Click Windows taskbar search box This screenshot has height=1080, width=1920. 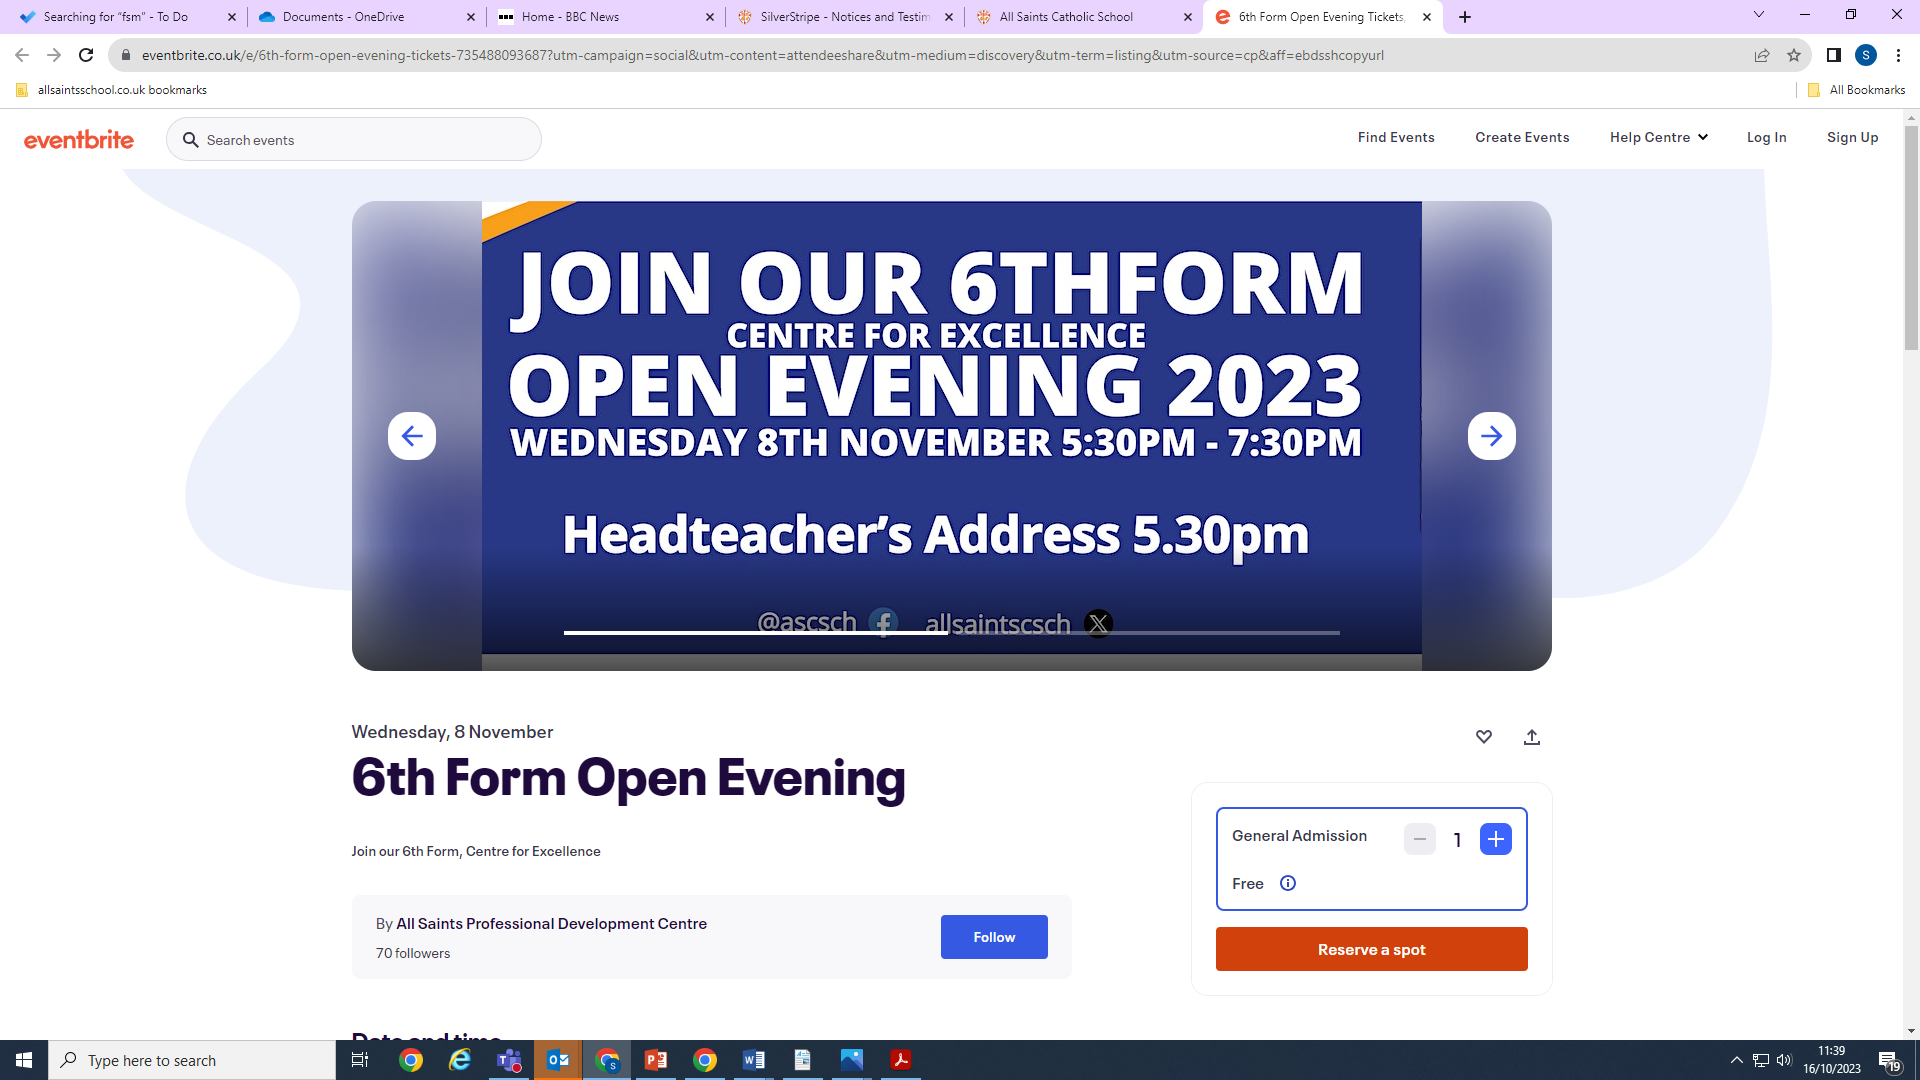pos(192,1060)
